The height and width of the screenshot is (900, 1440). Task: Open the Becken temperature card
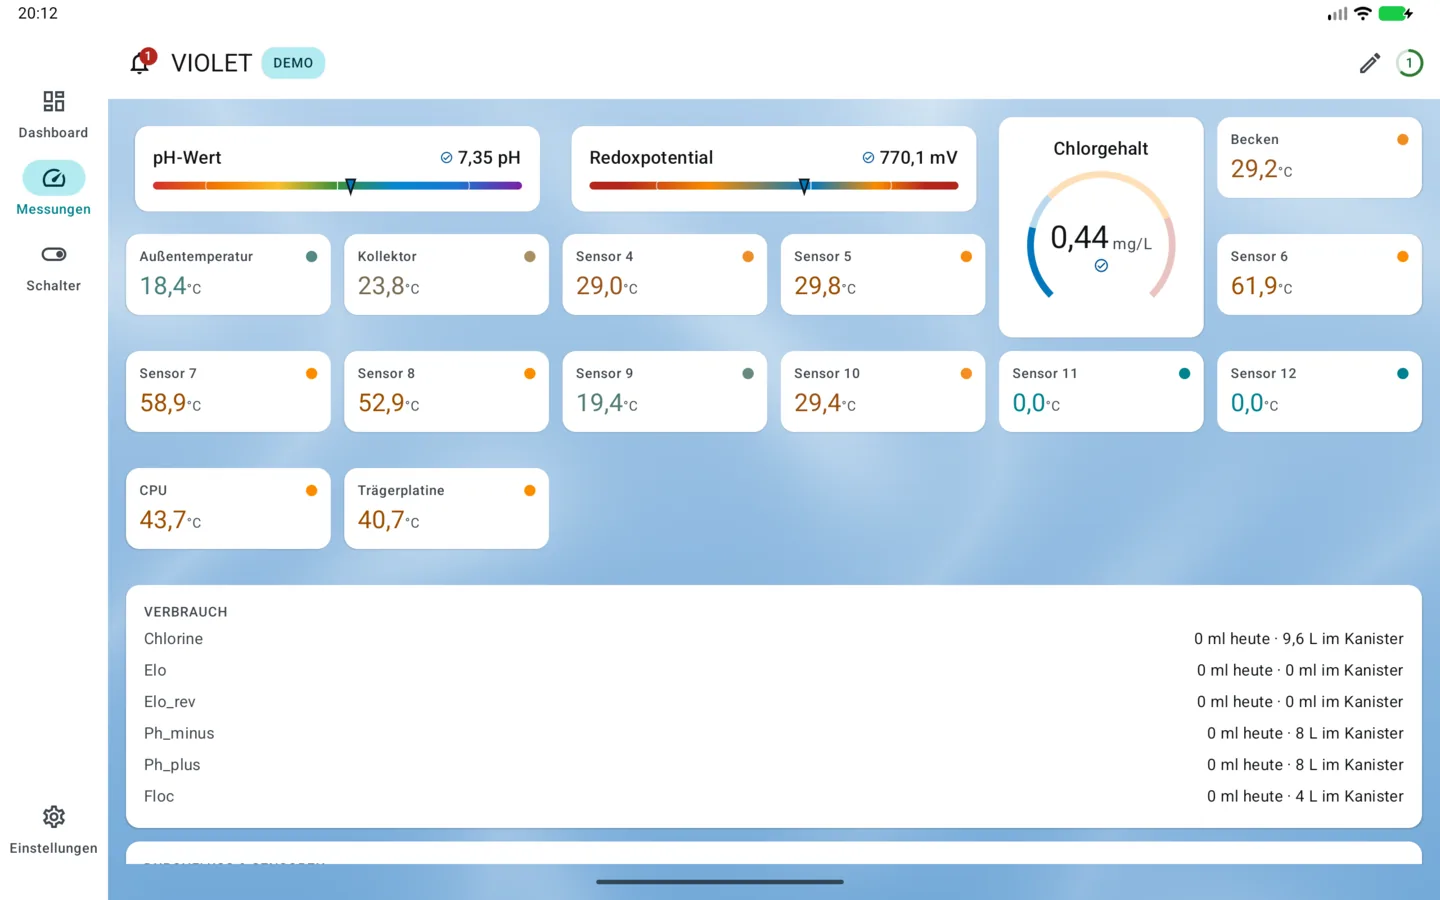[x=1319, y=157]
